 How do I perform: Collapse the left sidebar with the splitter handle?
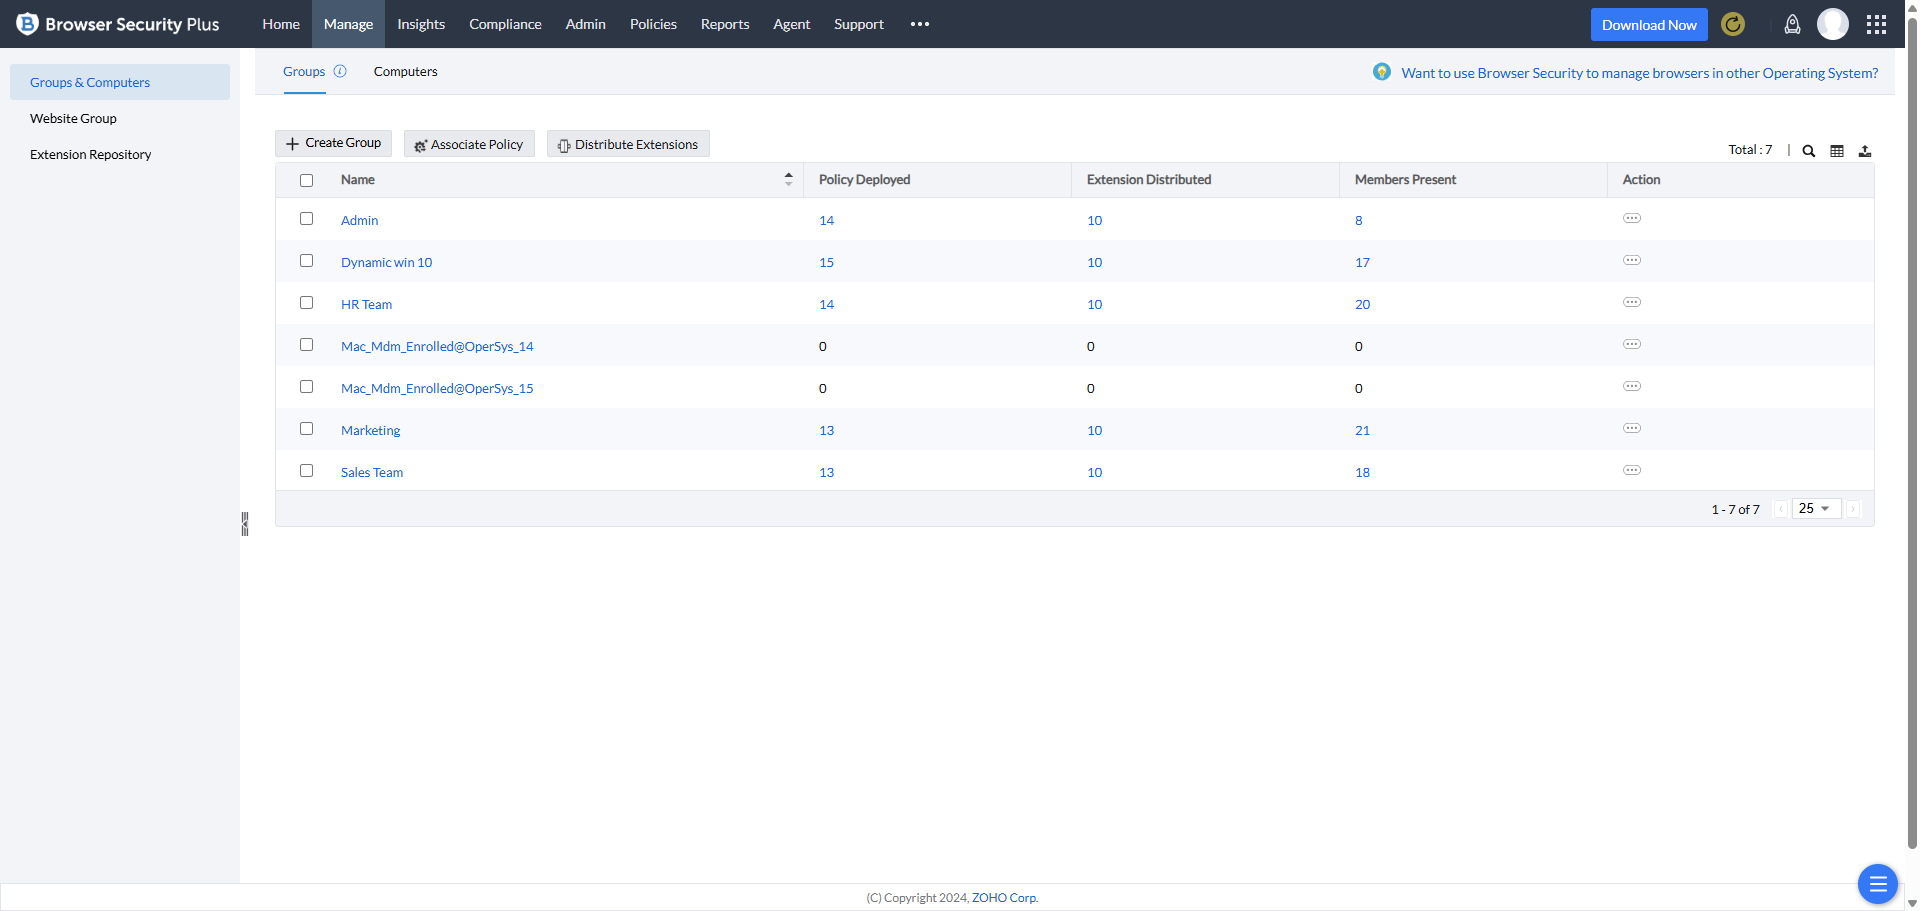[245, 524]
